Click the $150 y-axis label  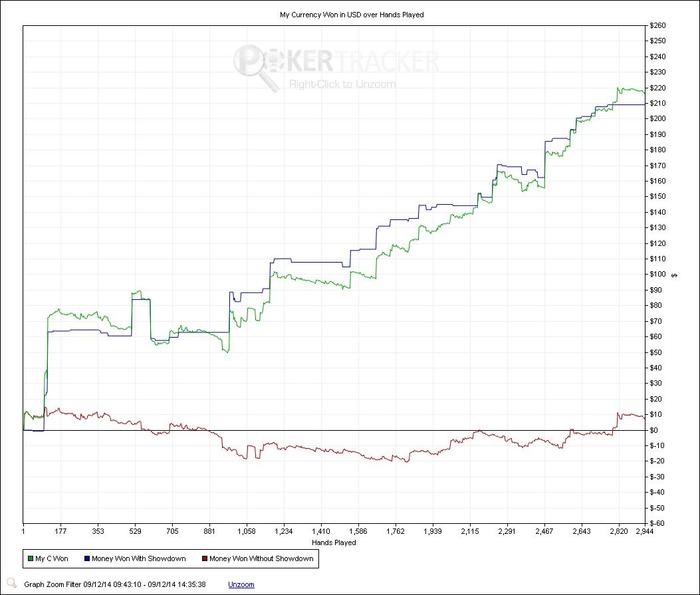click(656, 196)
